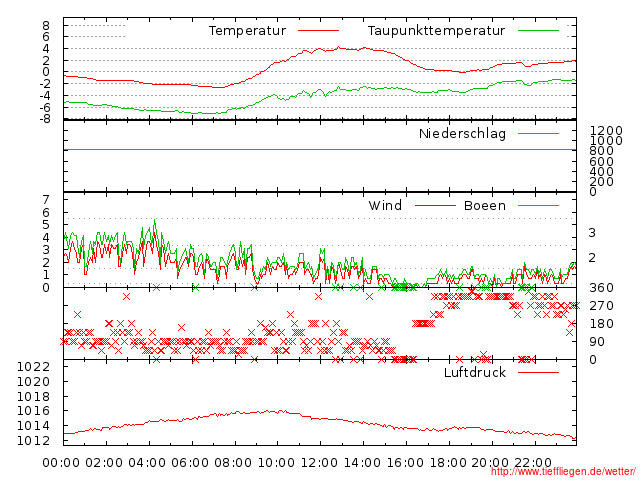This screenshot has height=480, width=640.
Task: Click the '06:00' time axis label
Action: [190, 463]
